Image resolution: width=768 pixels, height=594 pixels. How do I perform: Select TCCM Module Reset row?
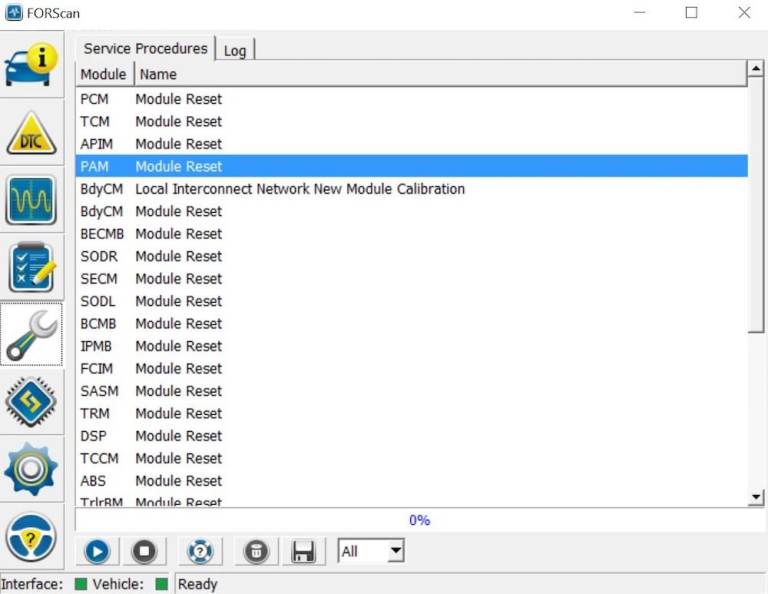pyautogui.click(x=411, y=458)
